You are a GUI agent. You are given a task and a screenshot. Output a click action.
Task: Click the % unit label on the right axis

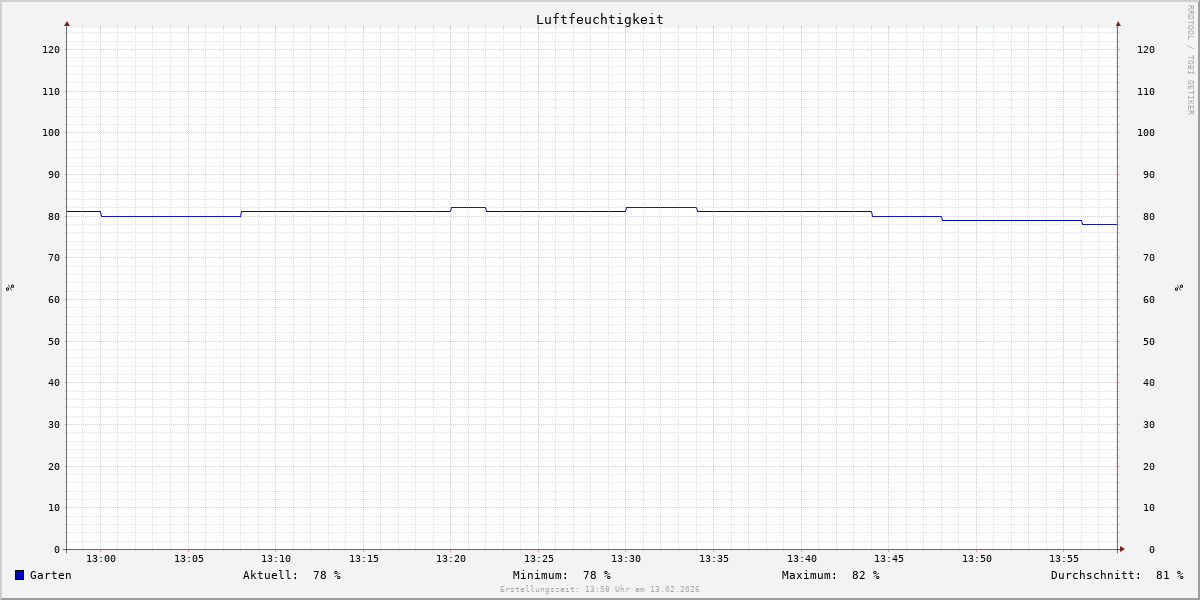click(1179, 287)
